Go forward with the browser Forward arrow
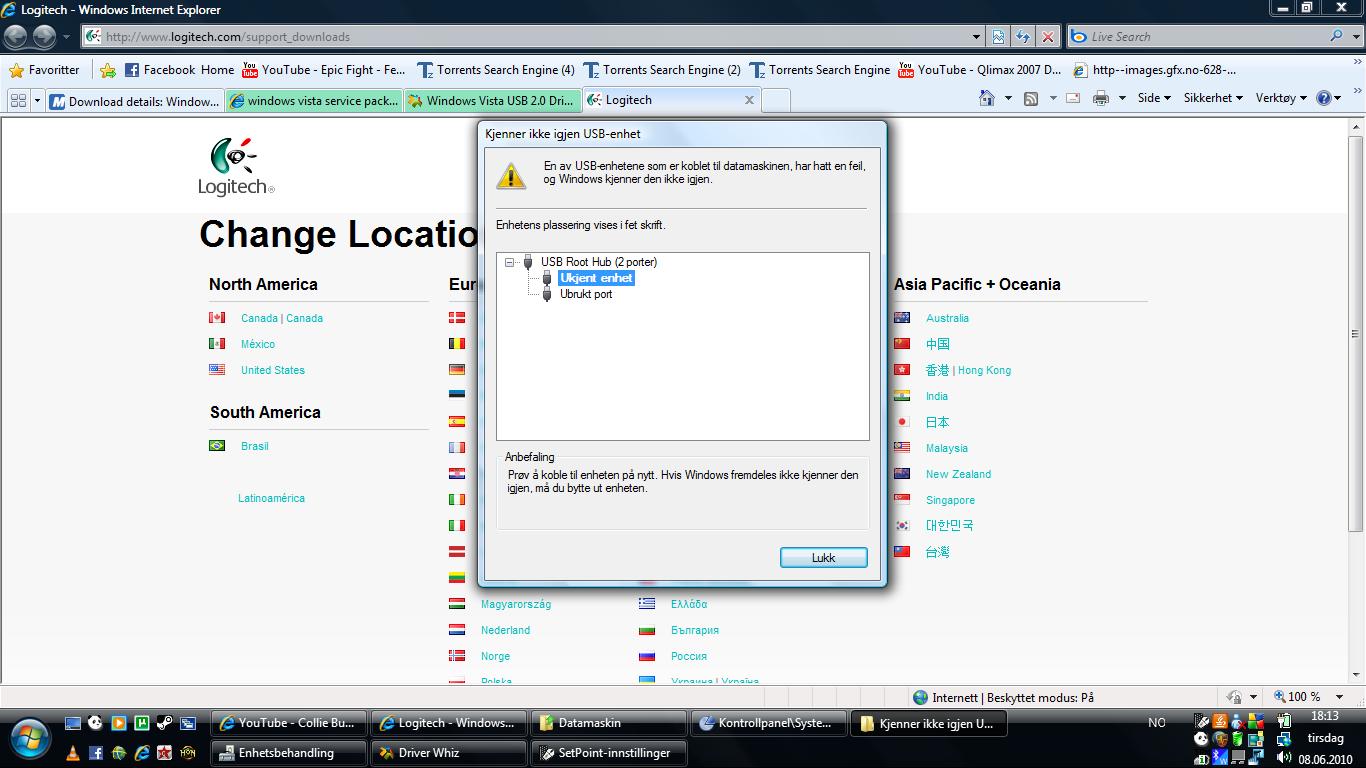1366x768 pixels. coord(44,37)
